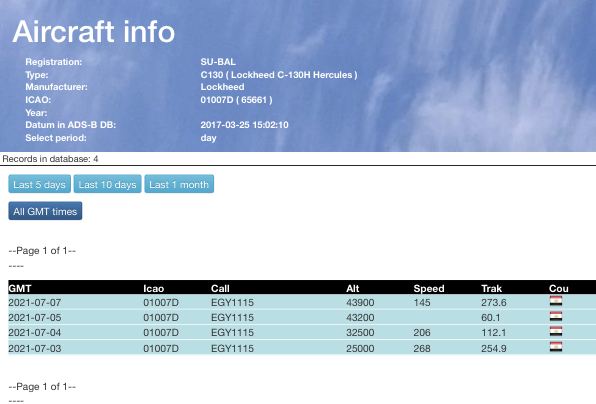The height and width of the screenshot is (404, 596).
Task: Click speed value 145
Action: (422, 303)
